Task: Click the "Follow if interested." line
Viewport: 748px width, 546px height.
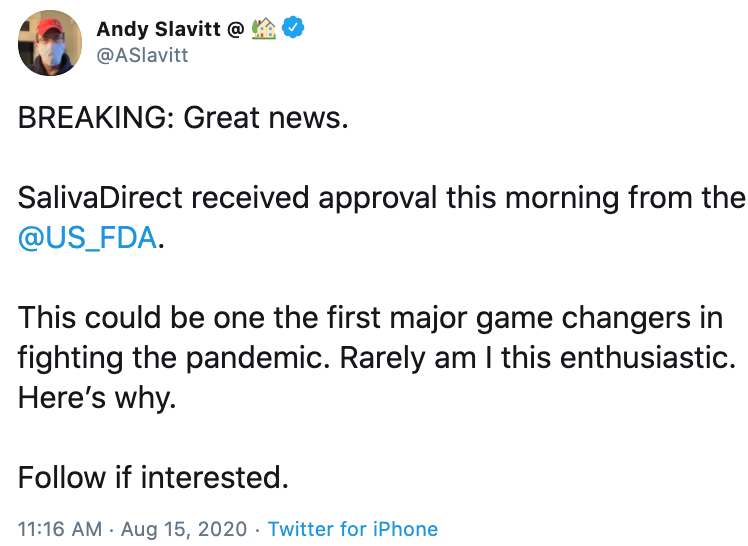Action: pyautogui.click(x=152, y=478)
